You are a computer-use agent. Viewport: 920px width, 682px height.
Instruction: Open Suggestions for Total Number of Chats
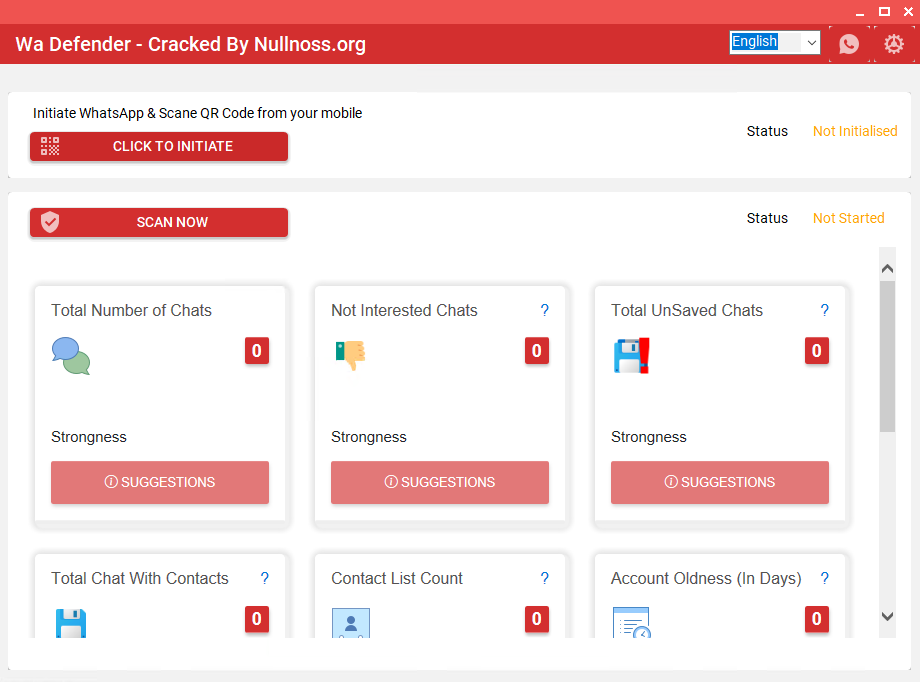click(x=160, y=482)
